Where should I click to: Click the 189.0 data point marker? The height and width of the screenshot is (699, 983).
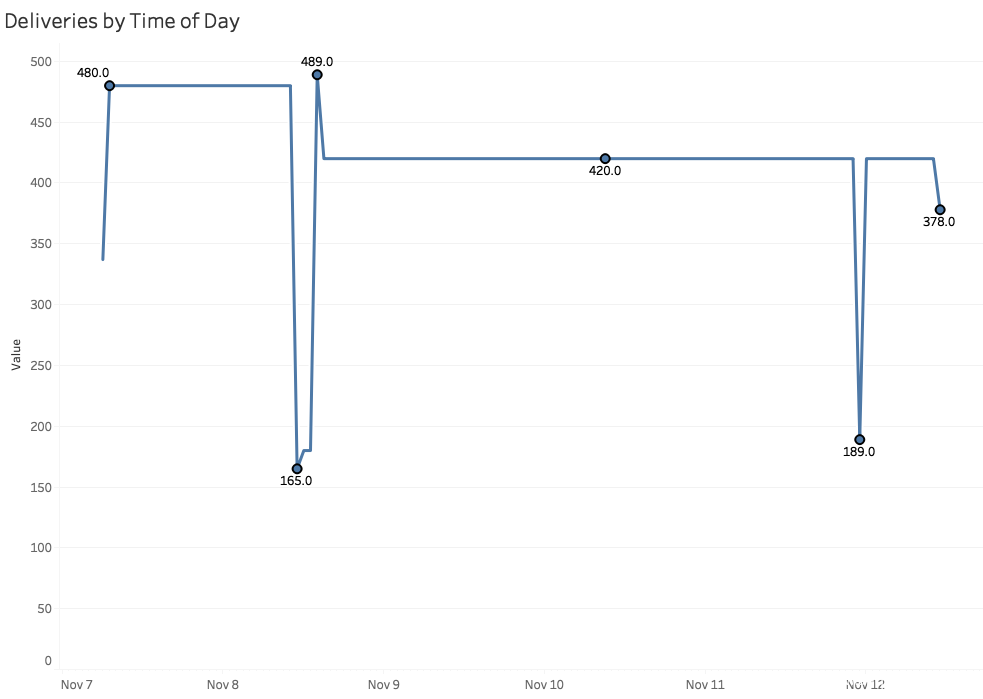pyautogui.click(x=859, y=440)
